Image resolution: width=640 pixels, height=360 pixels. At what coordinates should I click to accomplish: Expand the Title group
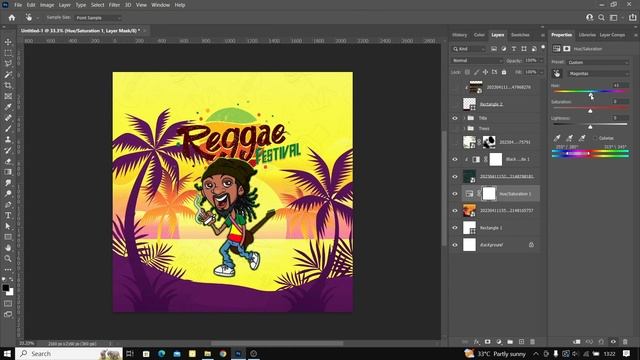pyautogui.click(x=464, y=118)
